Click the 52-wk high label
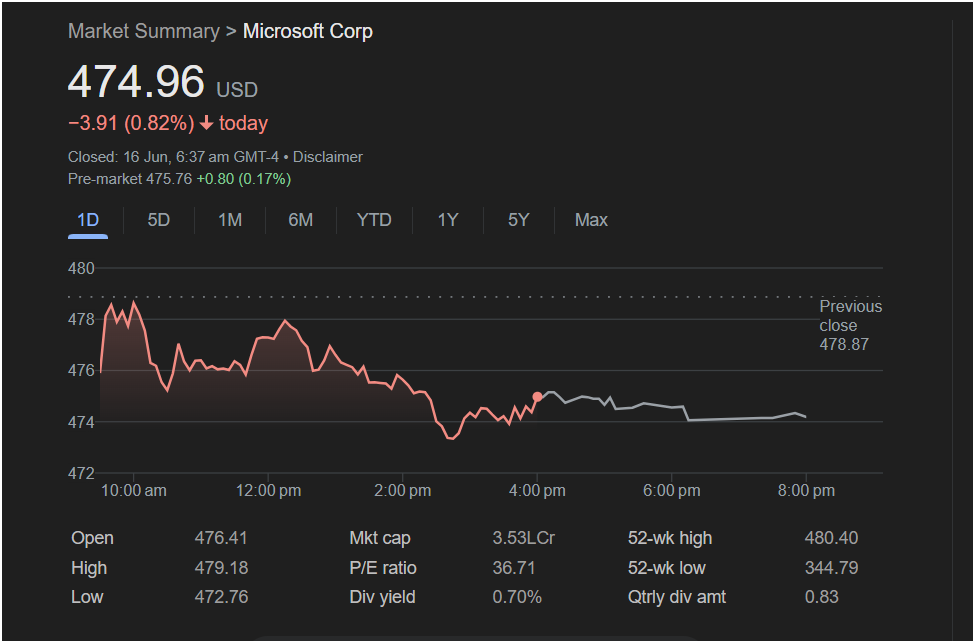 coord(670,538)
